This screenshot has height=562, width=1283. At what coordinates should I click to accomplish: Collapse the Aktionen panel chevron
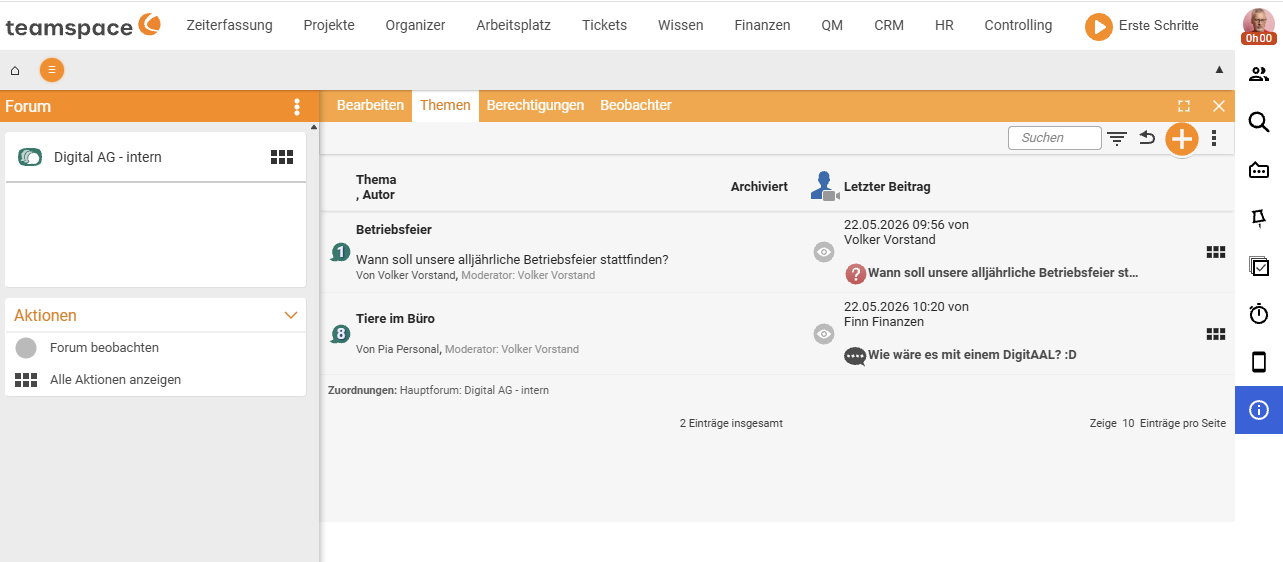(x=291, y=315)
